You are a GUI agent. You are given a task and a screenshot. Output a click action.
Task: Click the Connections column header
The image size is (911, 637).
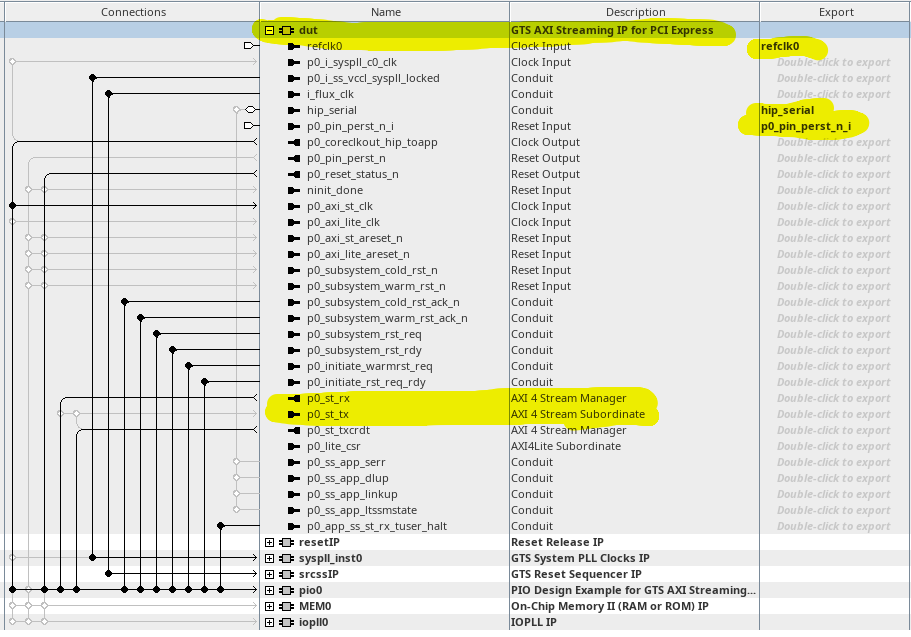pos(133,12)
